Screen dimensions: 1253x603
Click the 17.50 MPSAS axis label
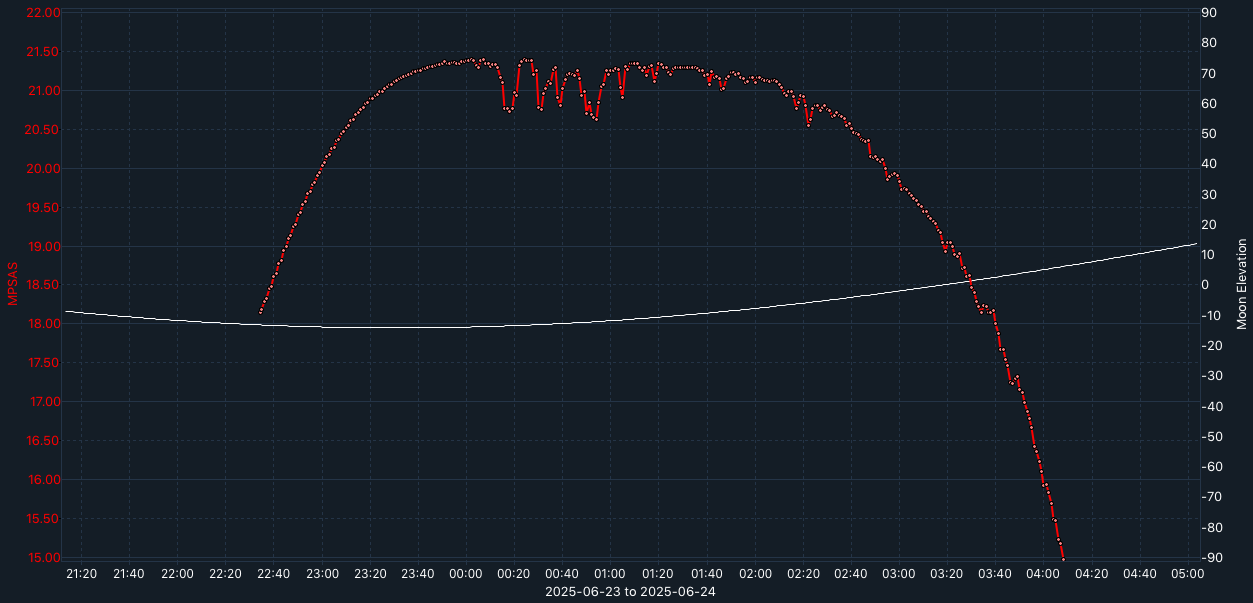click(43, 363)
